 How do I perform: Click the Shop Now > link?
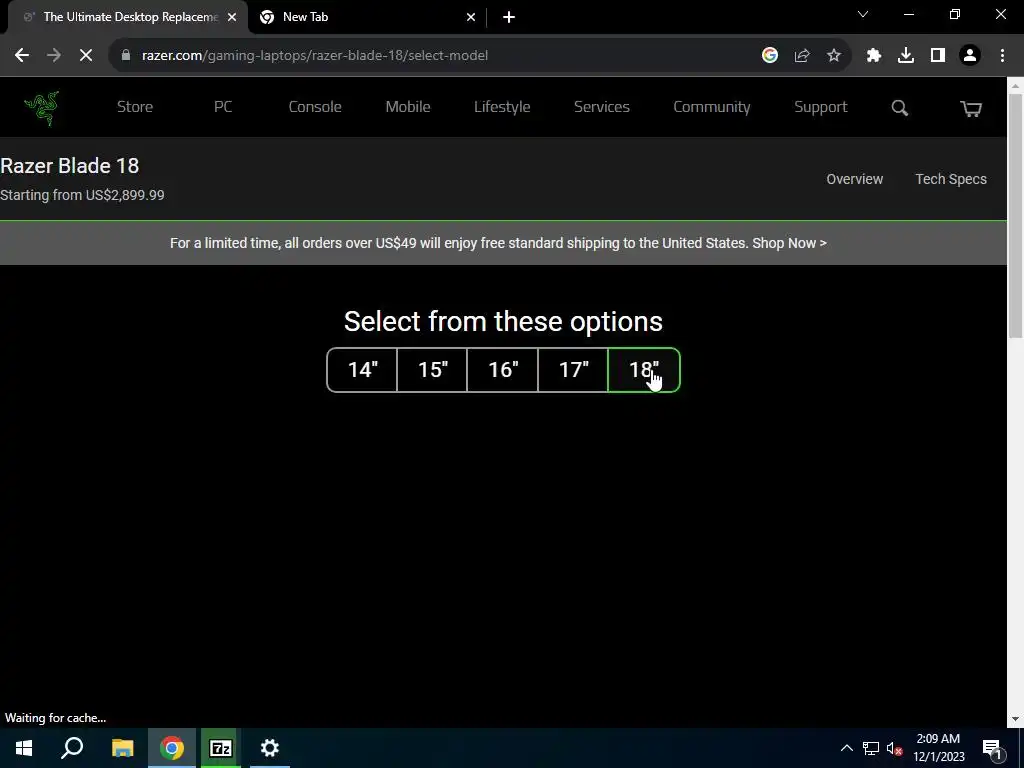pyautogui.click(x=789, y=243)
